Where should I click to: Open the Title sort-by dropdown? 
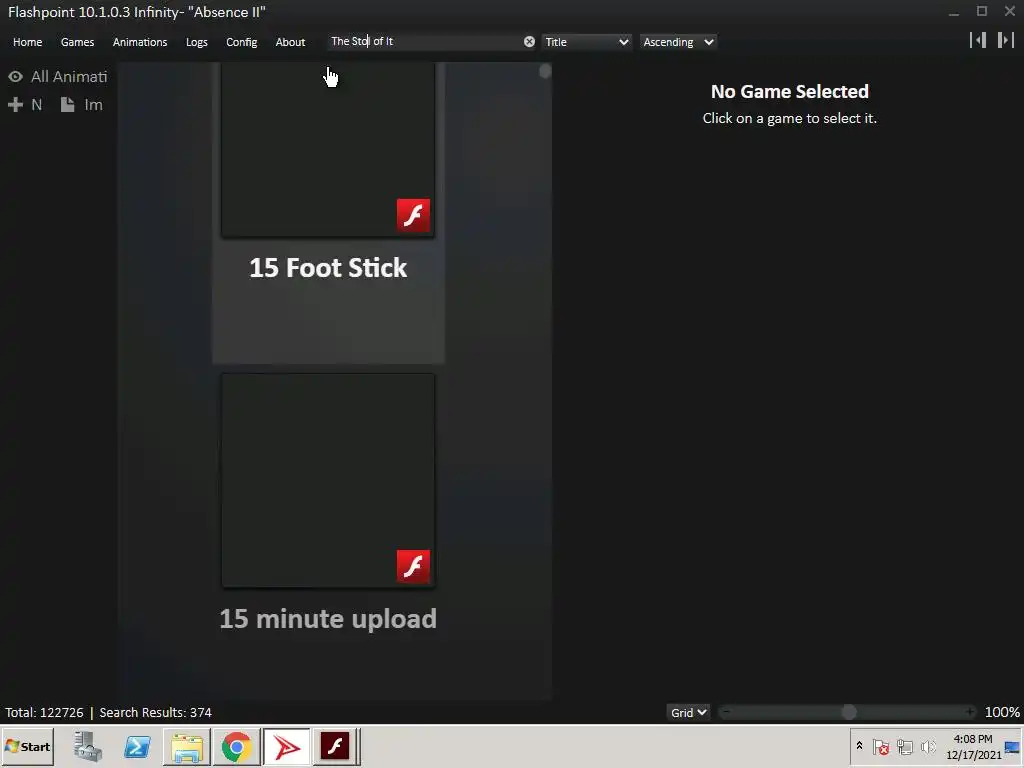(x=586, y=42)
